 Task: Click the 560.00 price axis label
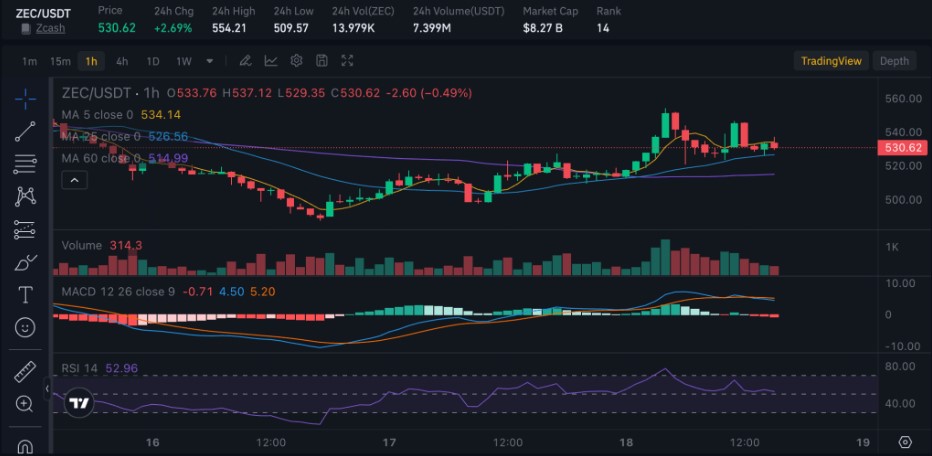pyautogui.click(x=902, y=98)
